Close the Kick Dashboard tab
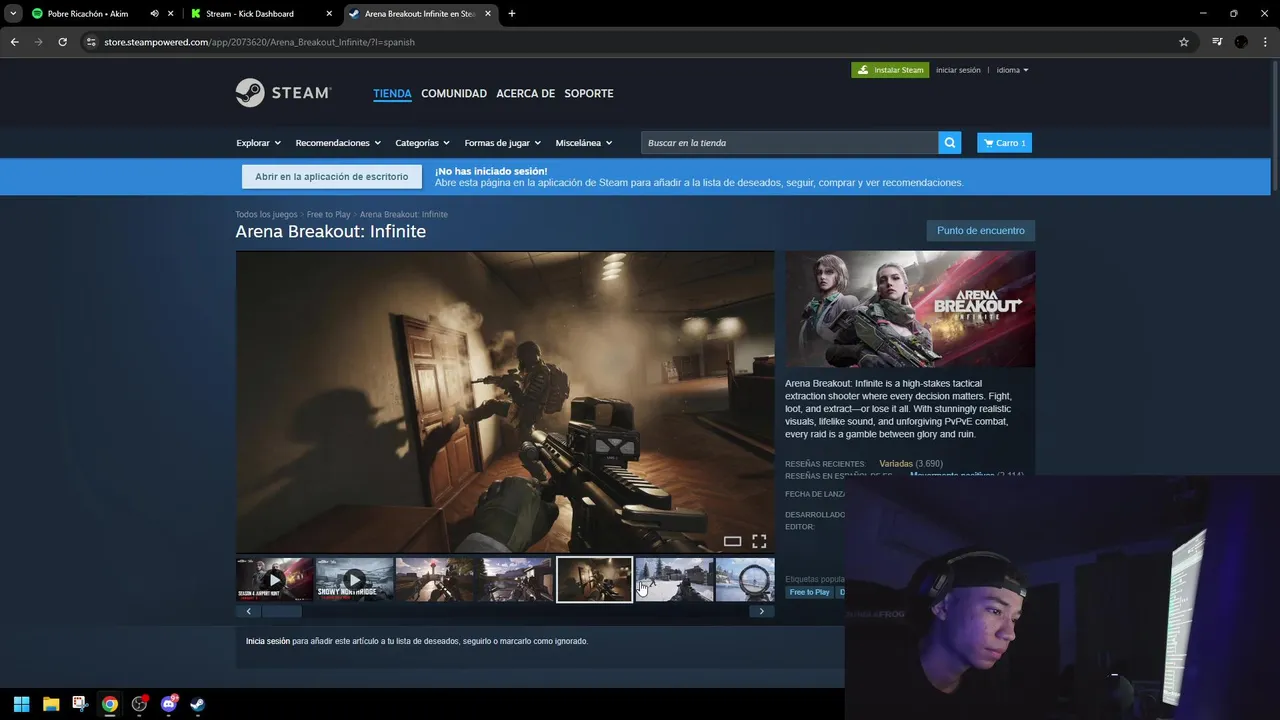The image size is (1280, 720). (329, 14)
